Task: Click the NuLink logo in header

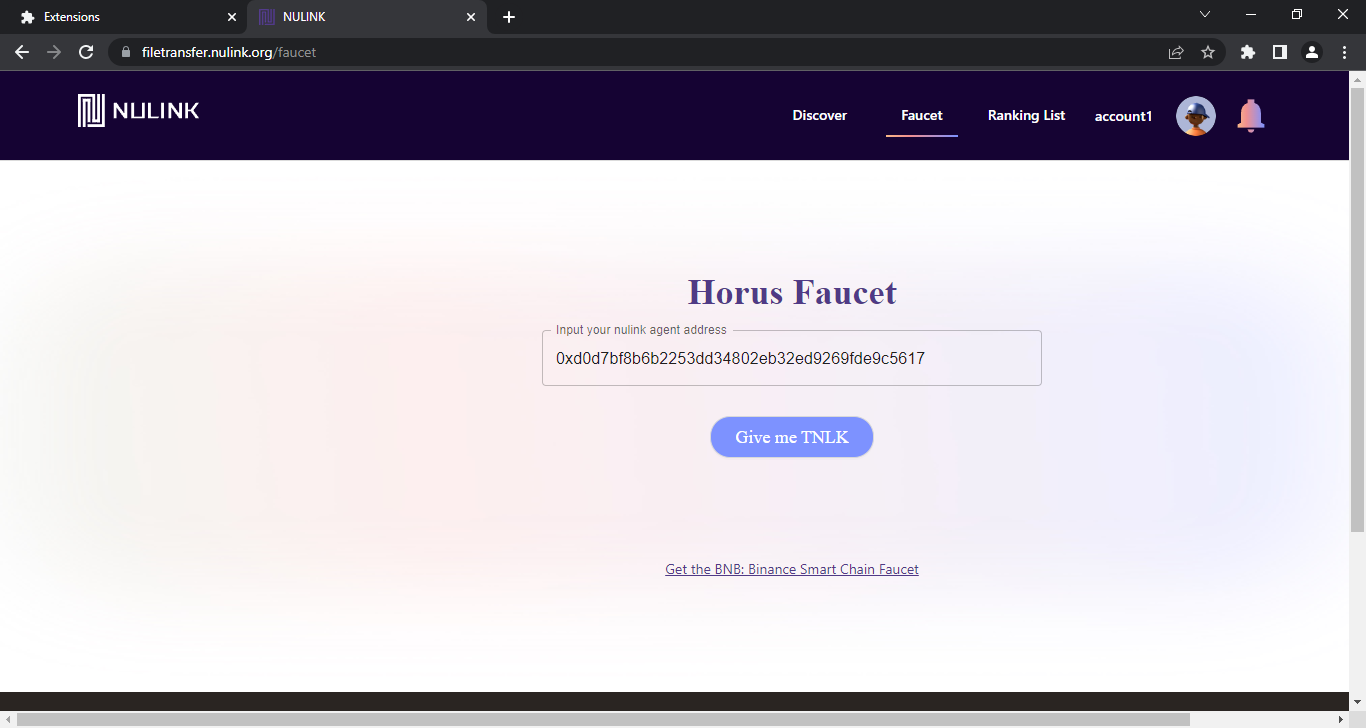Action: 139,111
